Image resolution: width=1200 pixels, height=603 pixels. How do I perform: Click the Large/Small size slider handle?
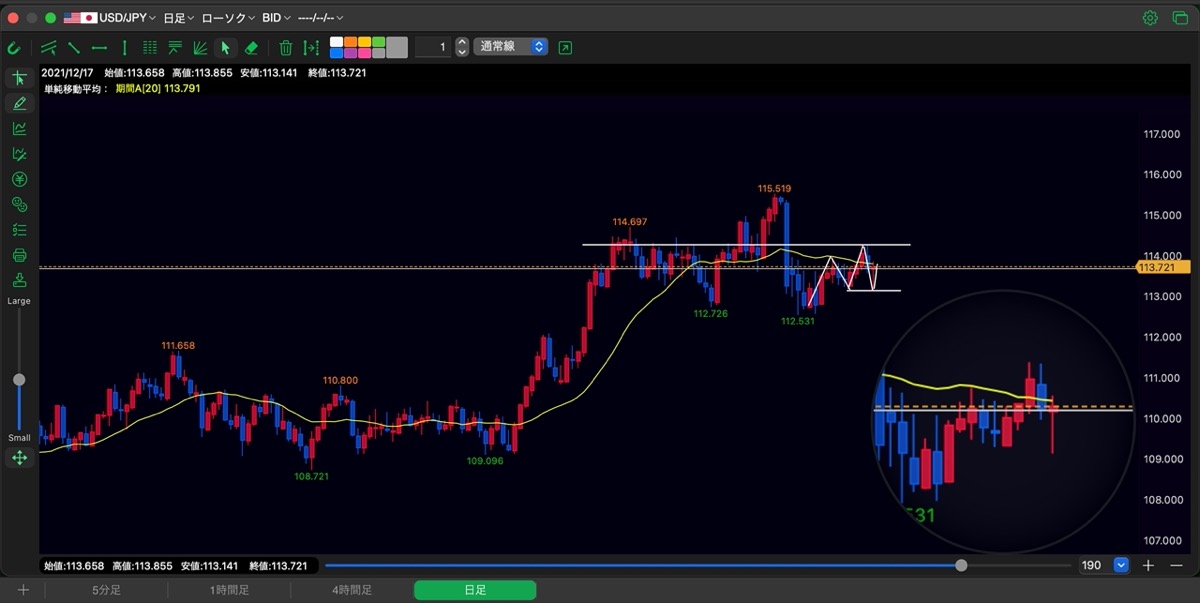click(19, 380)
